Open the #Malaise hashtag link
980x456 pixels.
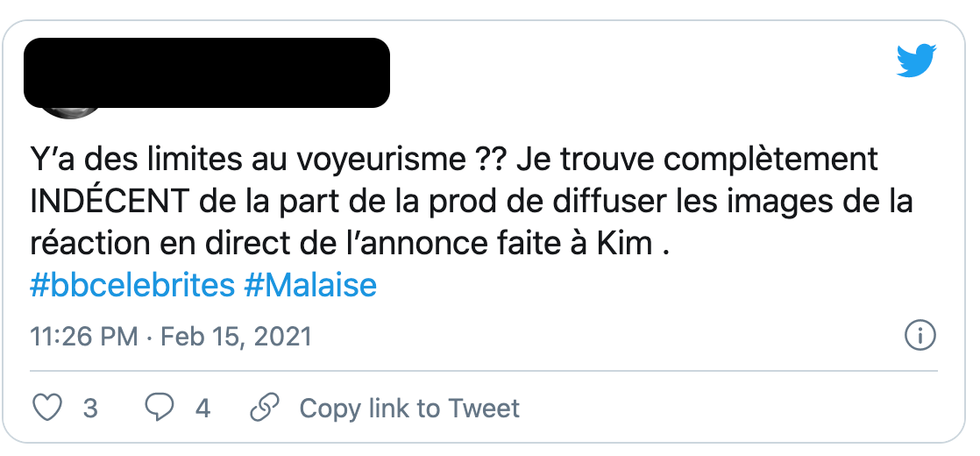click(x=310, y=286)
